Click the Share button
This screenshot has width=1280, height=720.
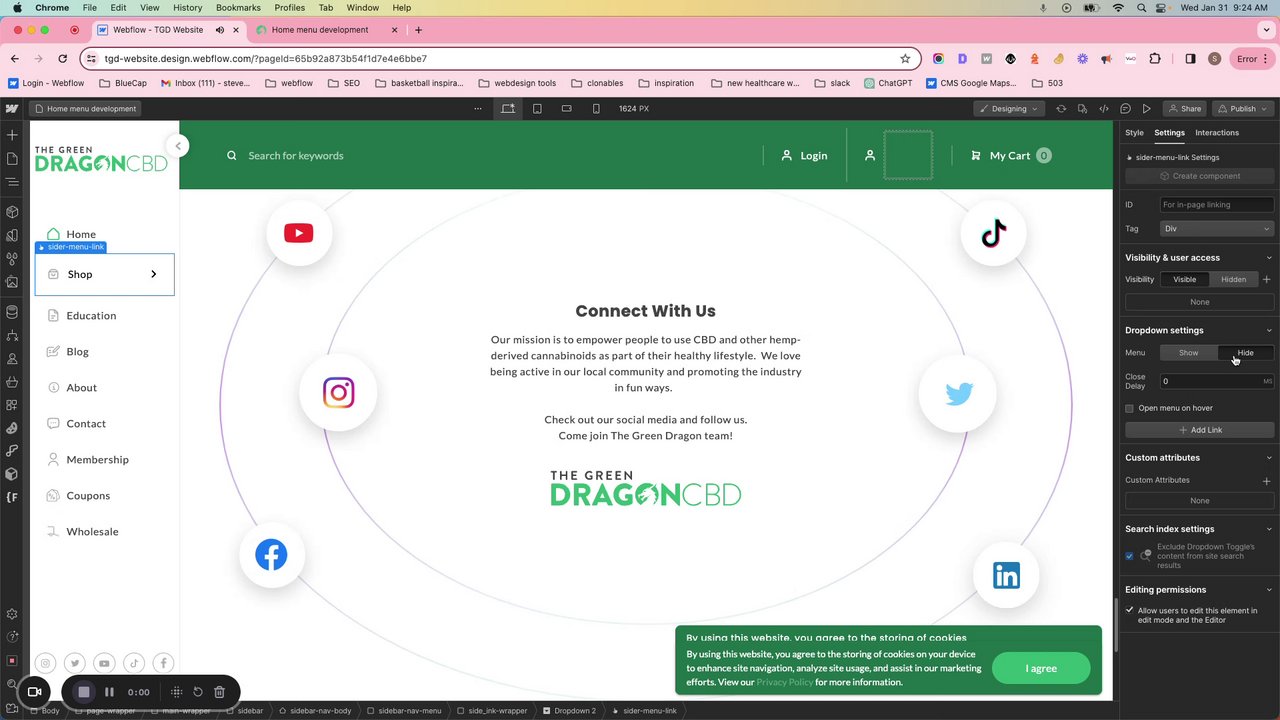point(1184,108)
